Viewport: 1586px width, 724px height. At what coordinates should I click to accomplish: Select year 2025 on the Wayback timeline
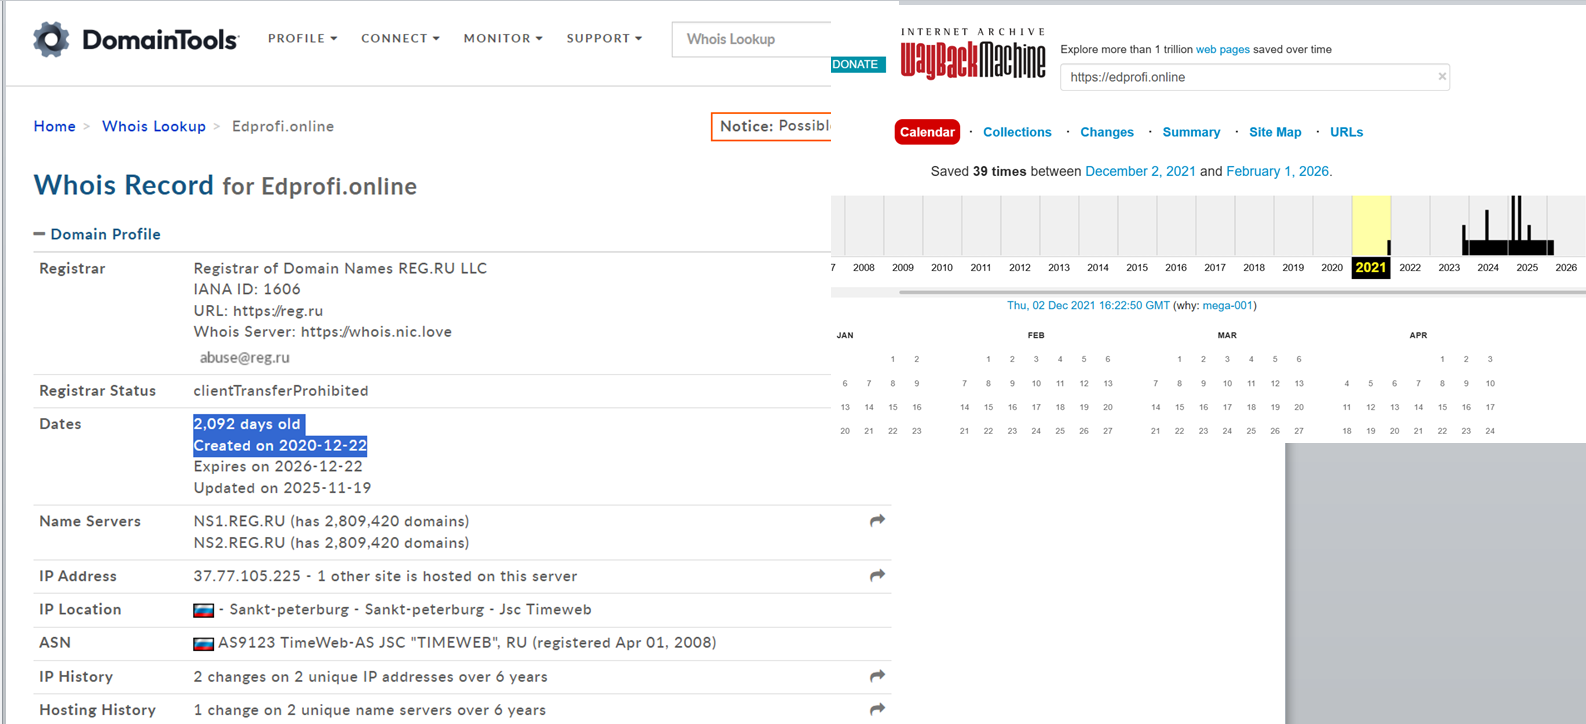[x=1527, y=267]
